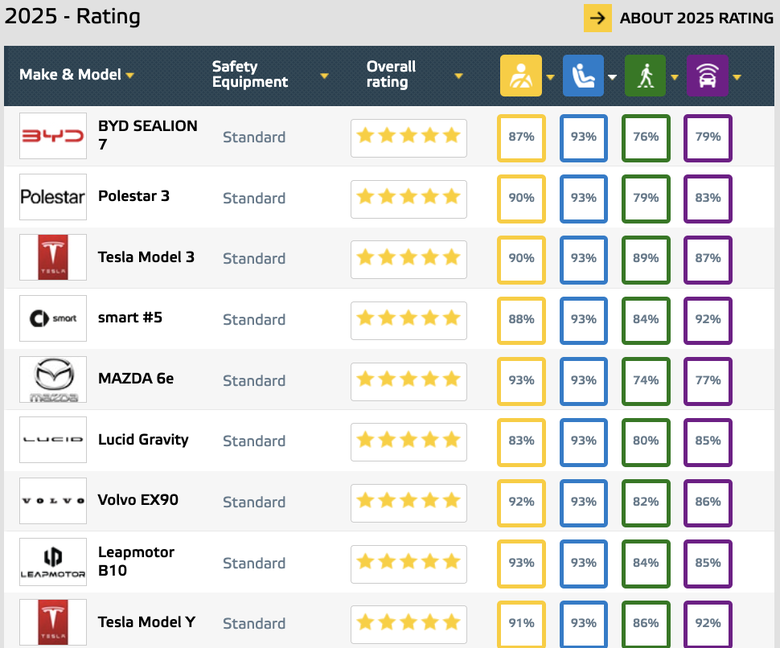Click the Polestar brand logo

53,197
